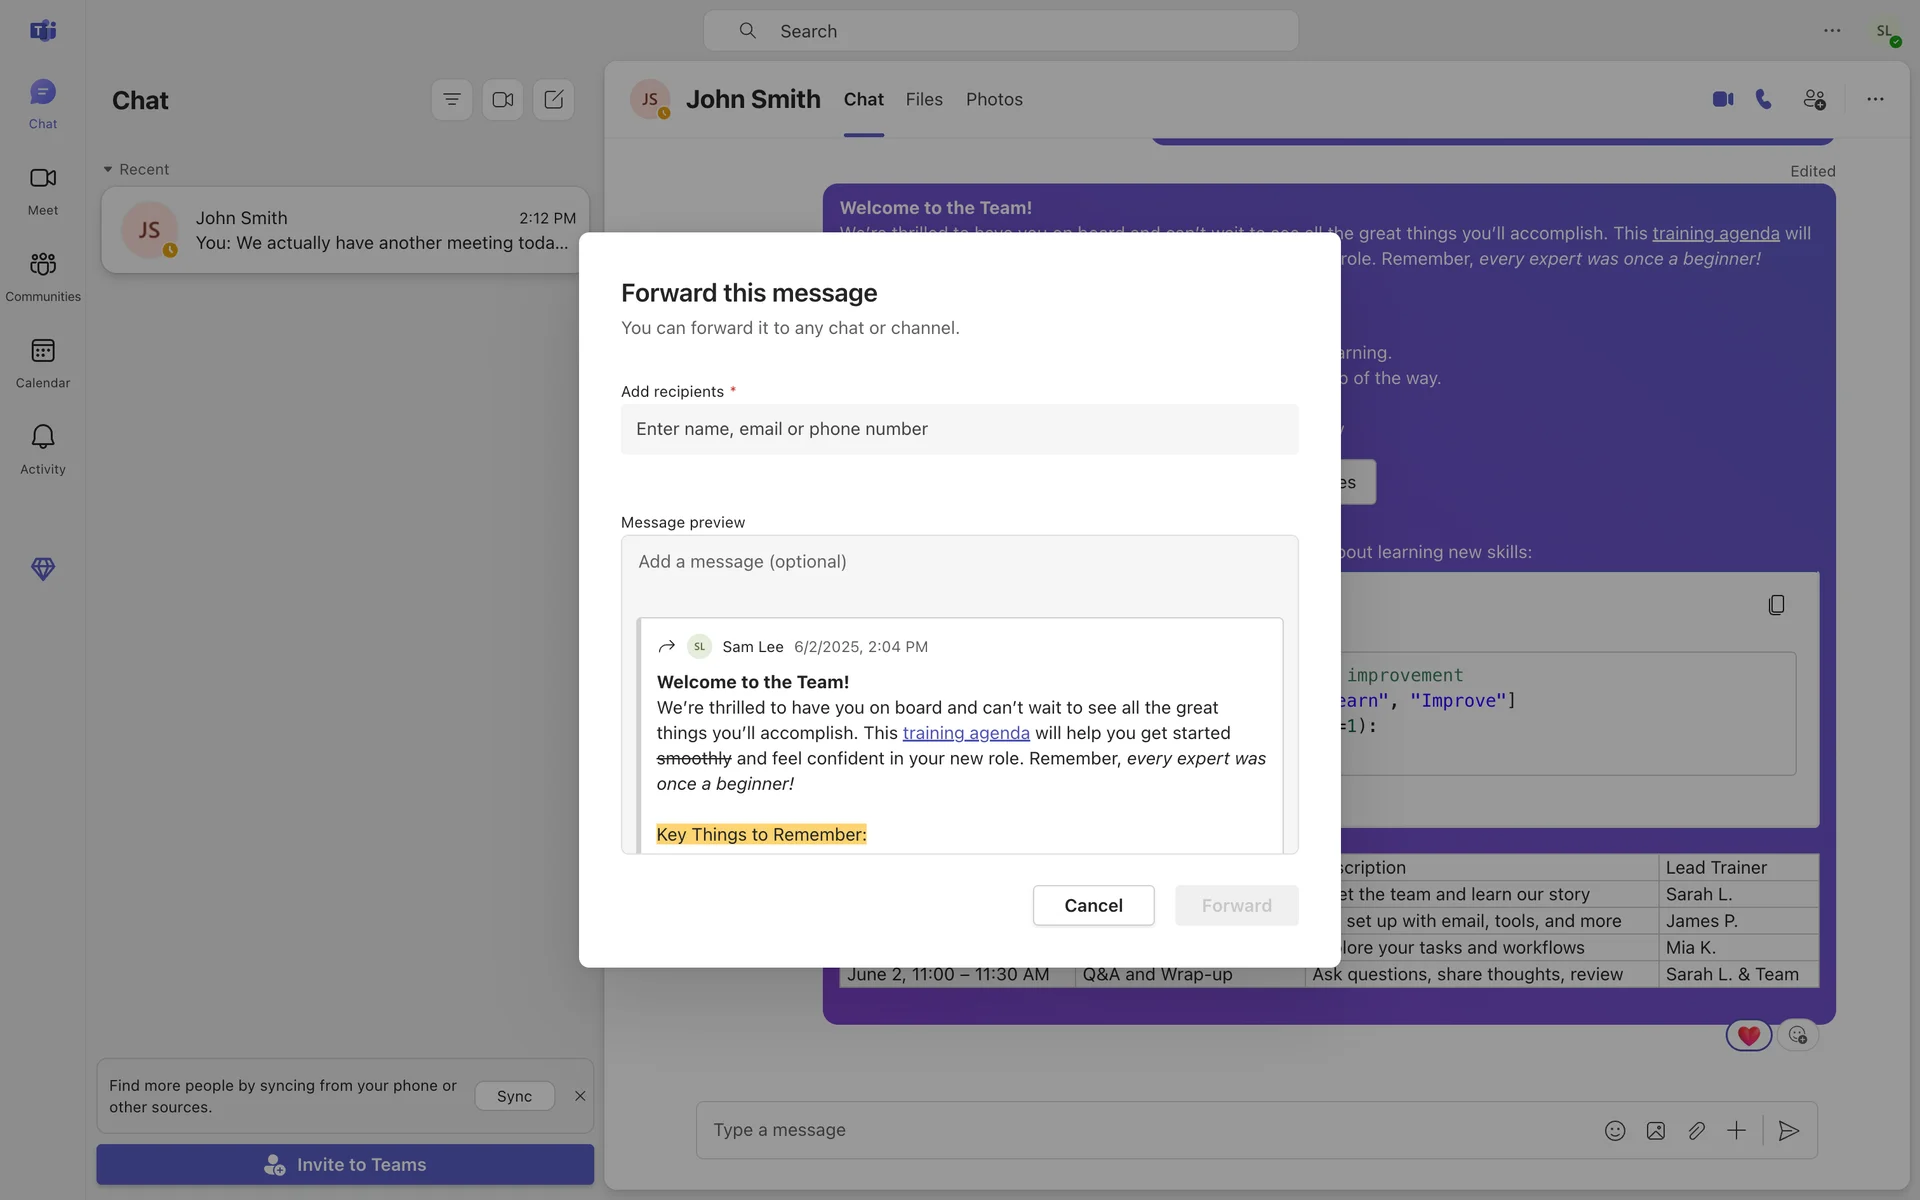Viewport: 1920px width, 1200px height.
Task: Open the chat list filter icon
Action: [451, 99]
